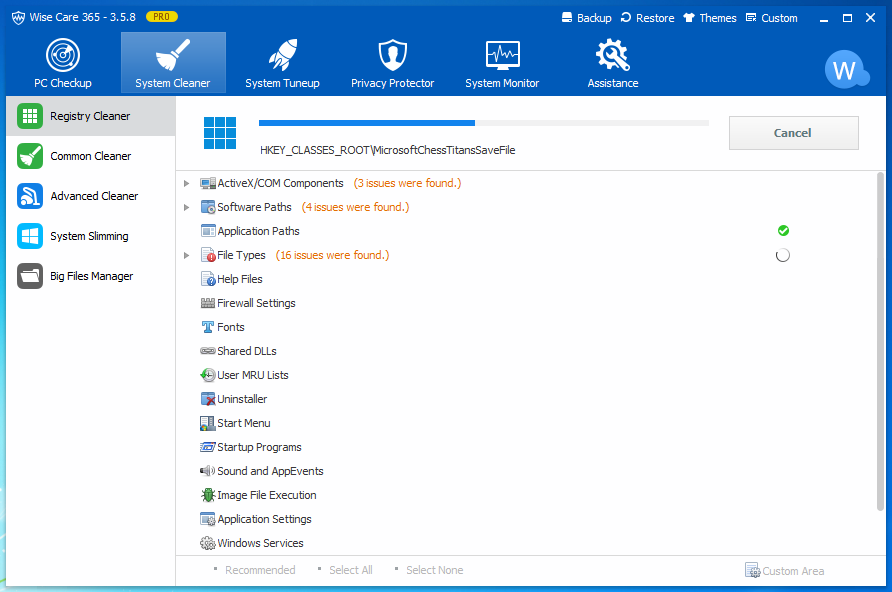Go to Privacy Protector tab

pyautogui.click(x=393, y=63)
